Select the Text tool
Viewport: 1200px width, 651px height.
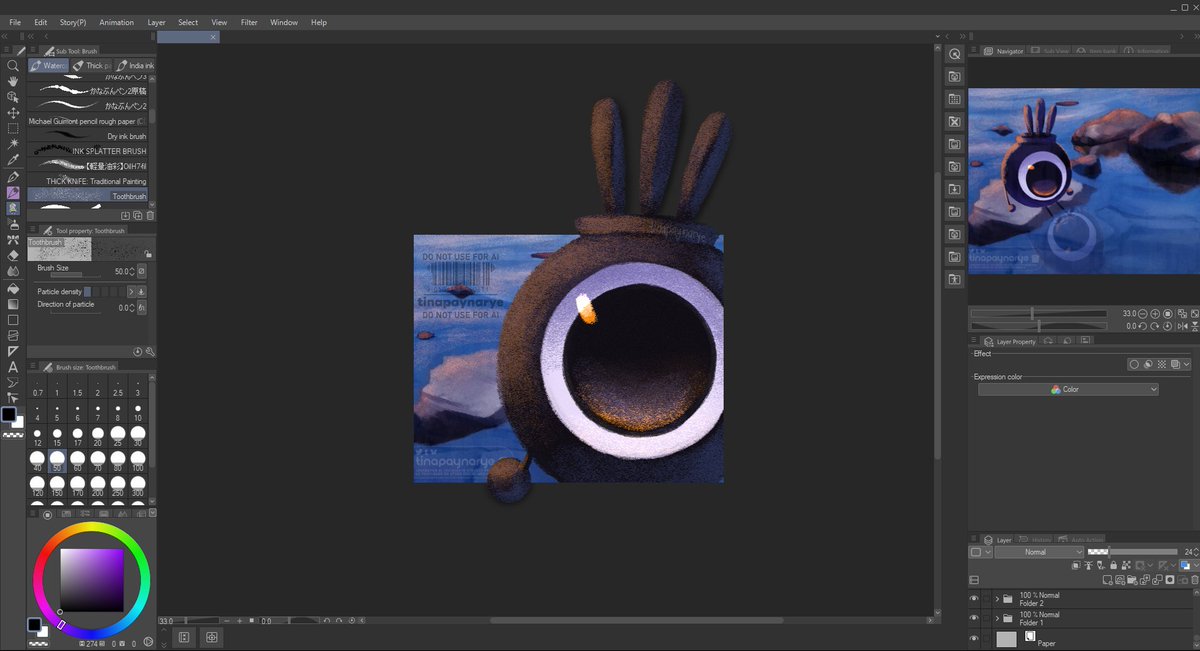click(x=13, y=367)
